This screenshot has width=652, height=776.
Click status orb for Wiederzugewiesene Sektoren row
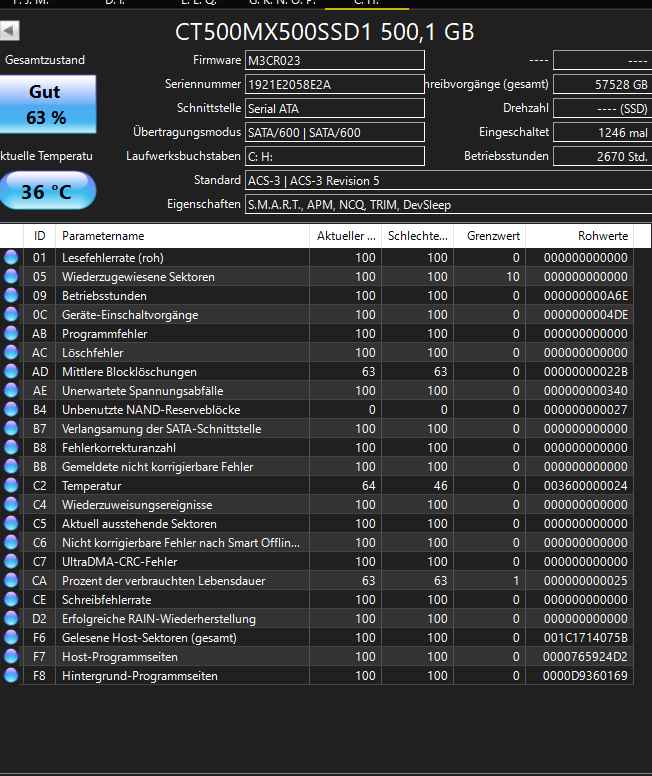point(11,276)
